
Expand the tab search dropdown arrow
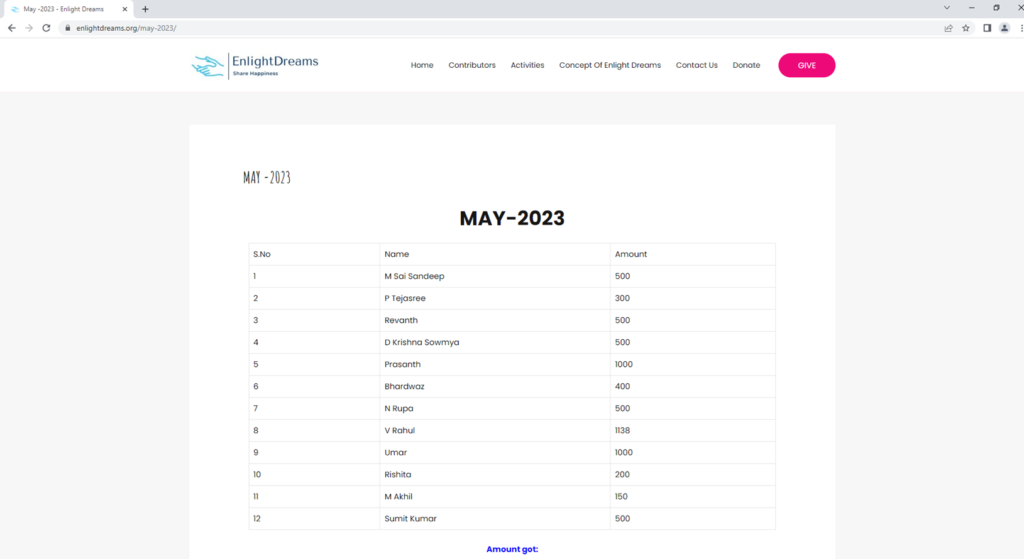pos(947,8)
